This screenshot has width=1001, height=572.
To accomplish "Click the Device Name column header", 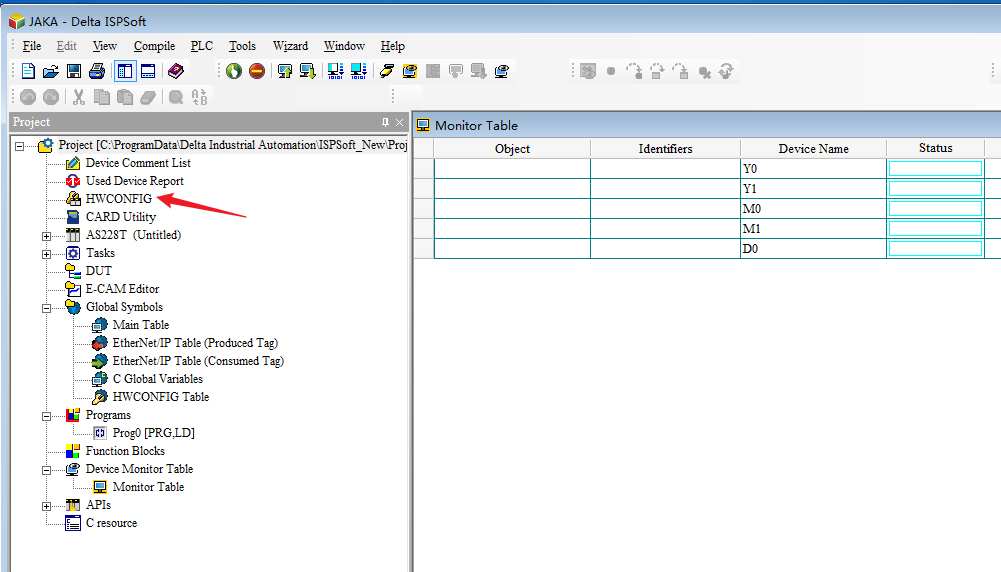I will coord(813,148).
